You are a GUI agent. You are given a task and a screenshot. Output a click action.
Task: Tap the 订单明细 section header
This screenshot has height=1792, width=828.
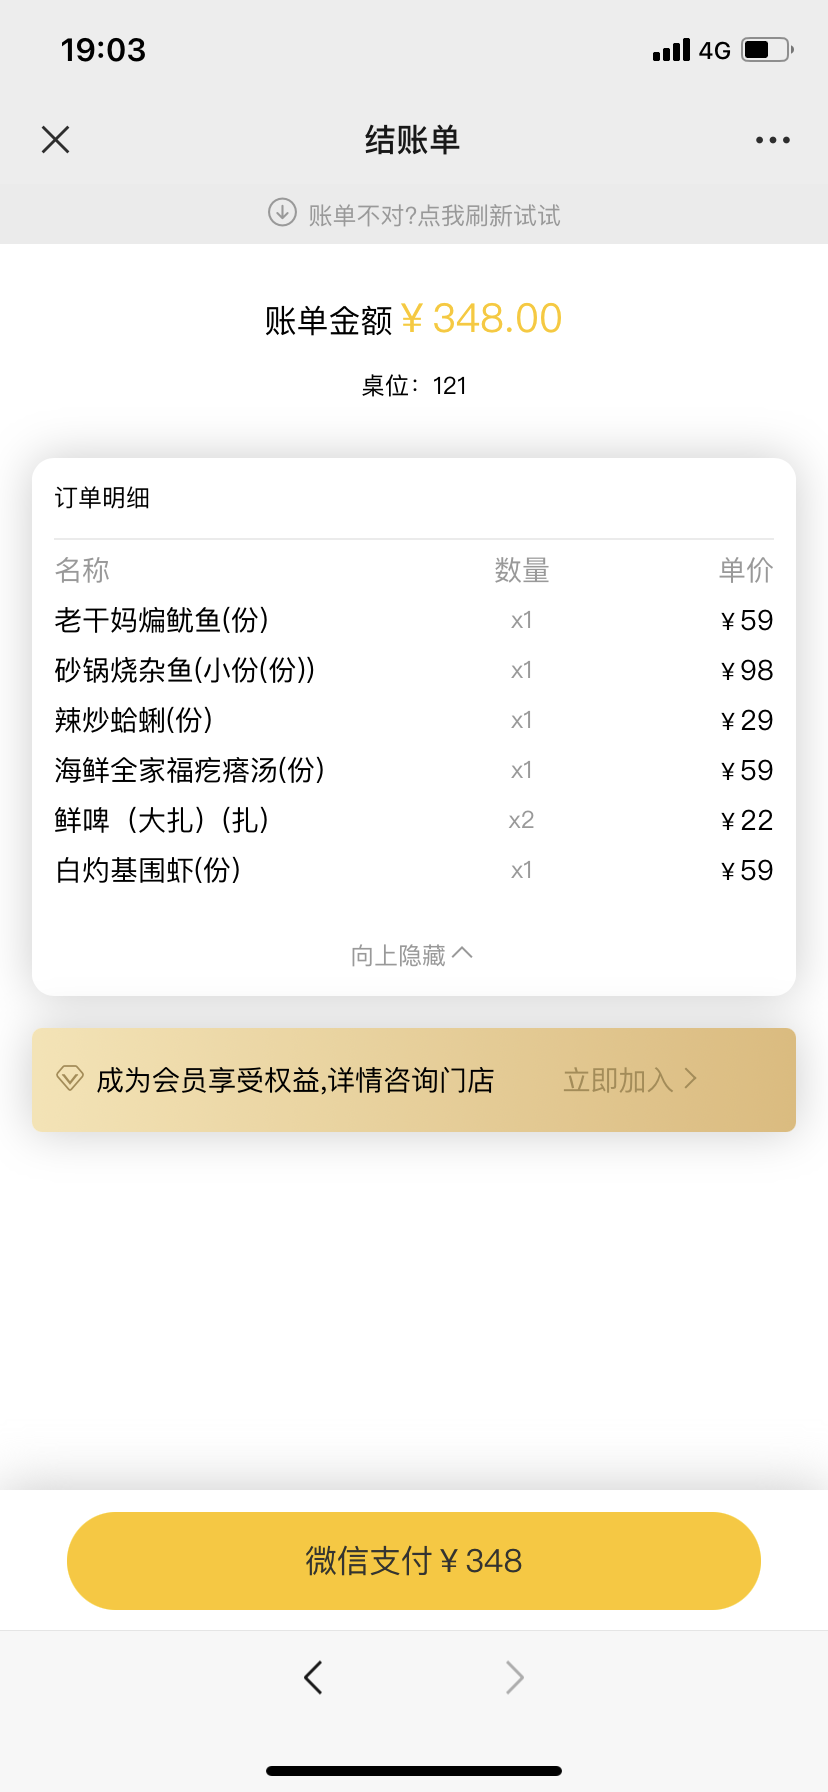pyautogui.click(x=102, y=497)
